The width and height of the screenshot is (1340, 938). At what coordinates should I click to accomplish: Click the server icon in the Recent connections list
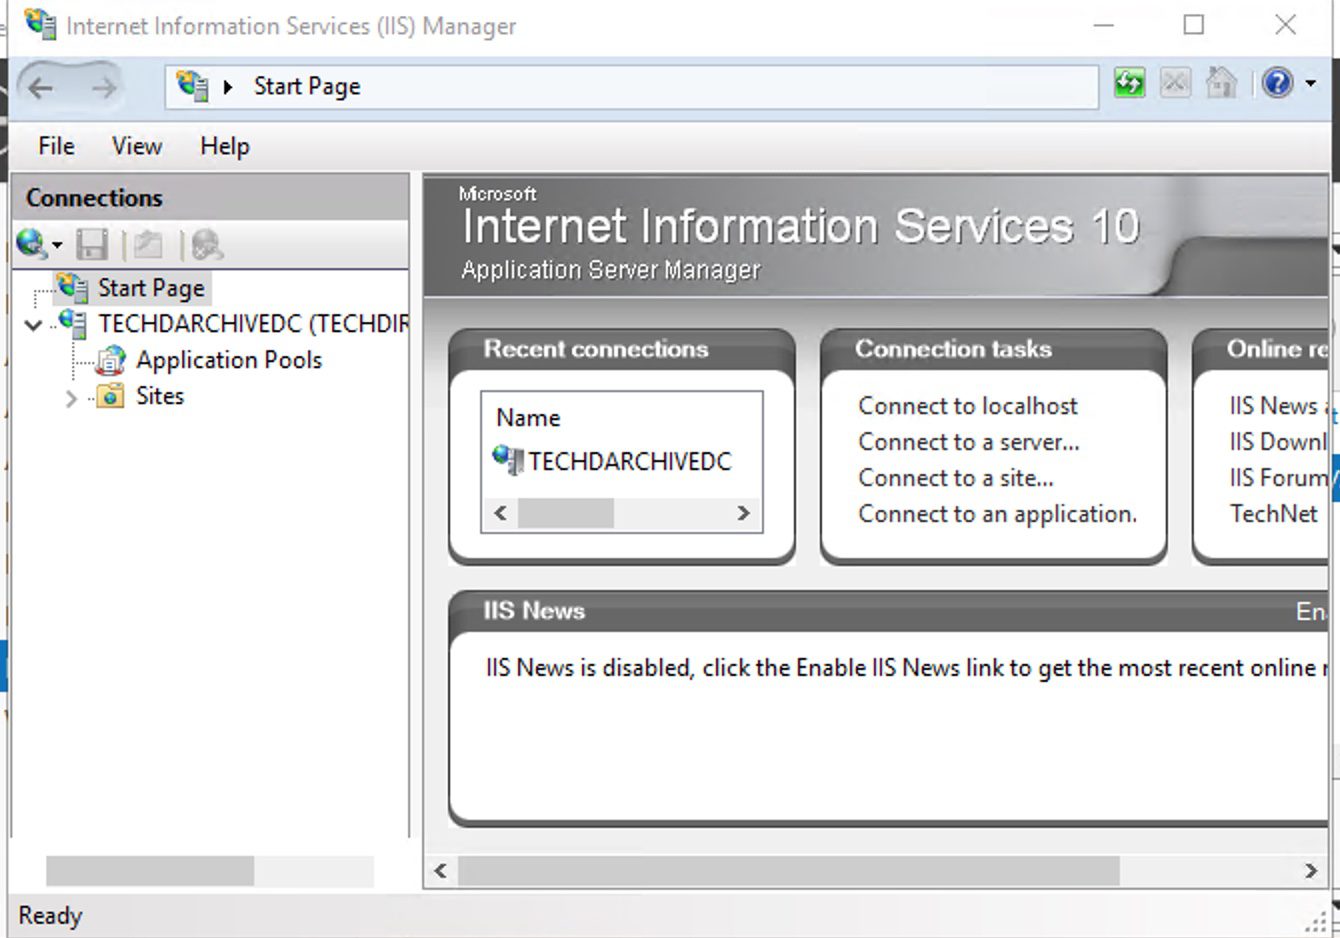(x=508, y=460)
